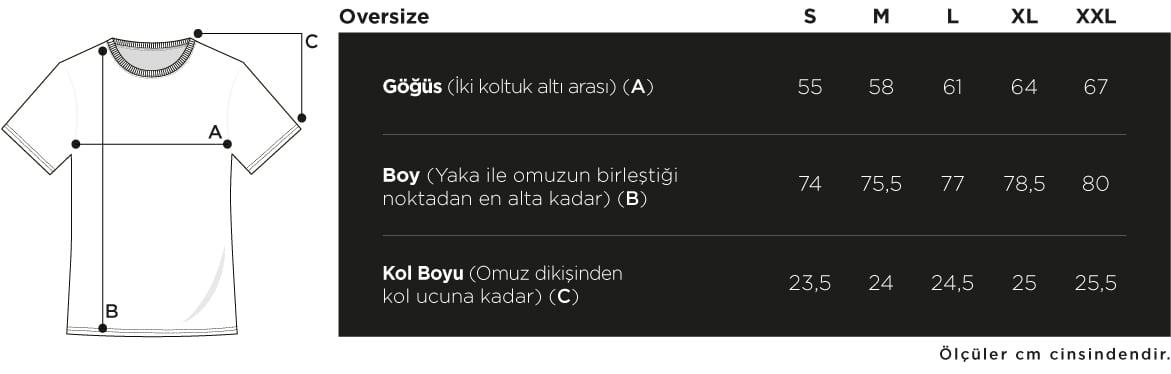
Task: Click the letter A marker on shirt
Action: (215, 132)
